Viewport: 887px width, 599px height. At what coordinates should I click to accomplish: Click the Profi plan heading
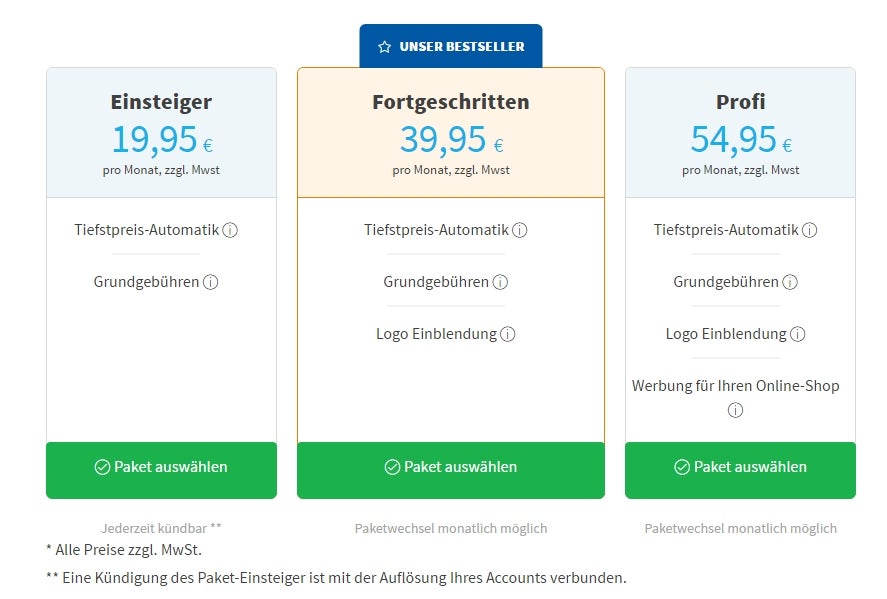(740, 102)
